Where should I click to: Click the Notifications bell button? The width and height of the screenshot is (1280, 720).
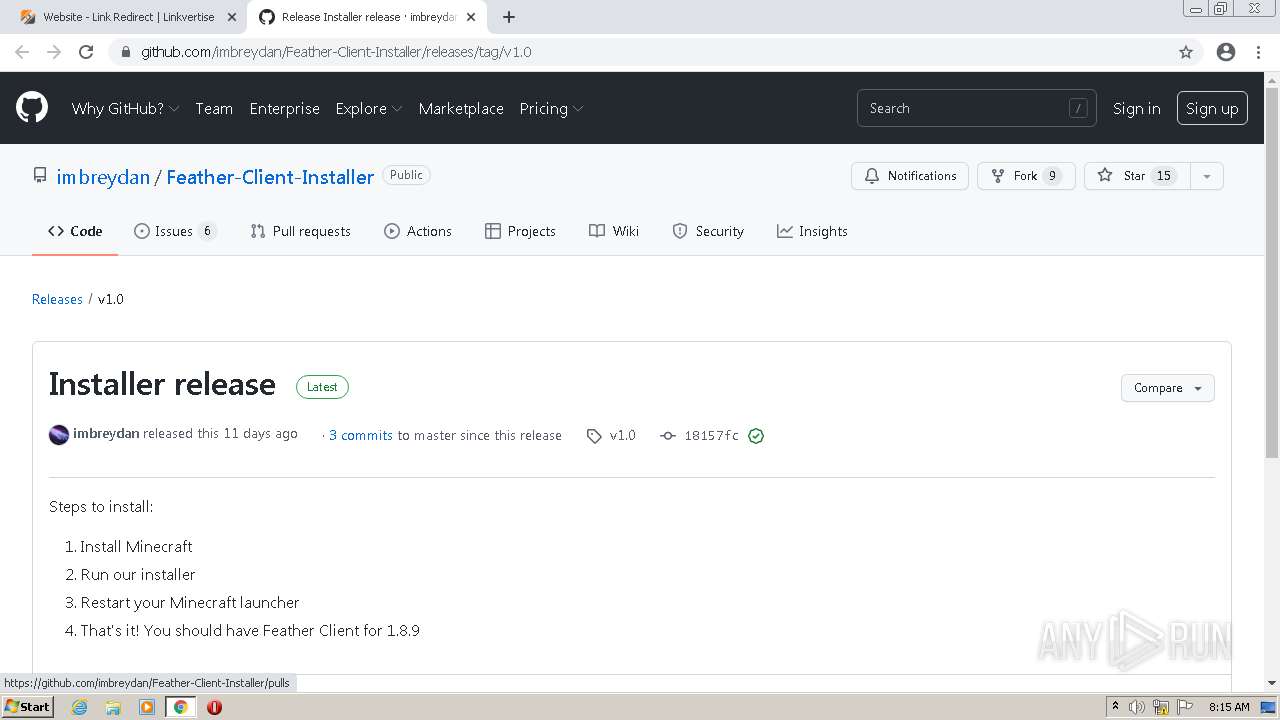(910, 176)
